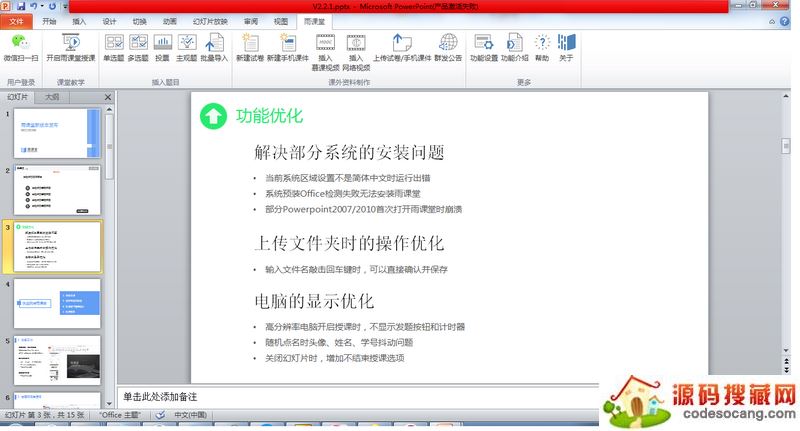Insert a 投票 poll question
800x431 pixels.
point(162,45)
